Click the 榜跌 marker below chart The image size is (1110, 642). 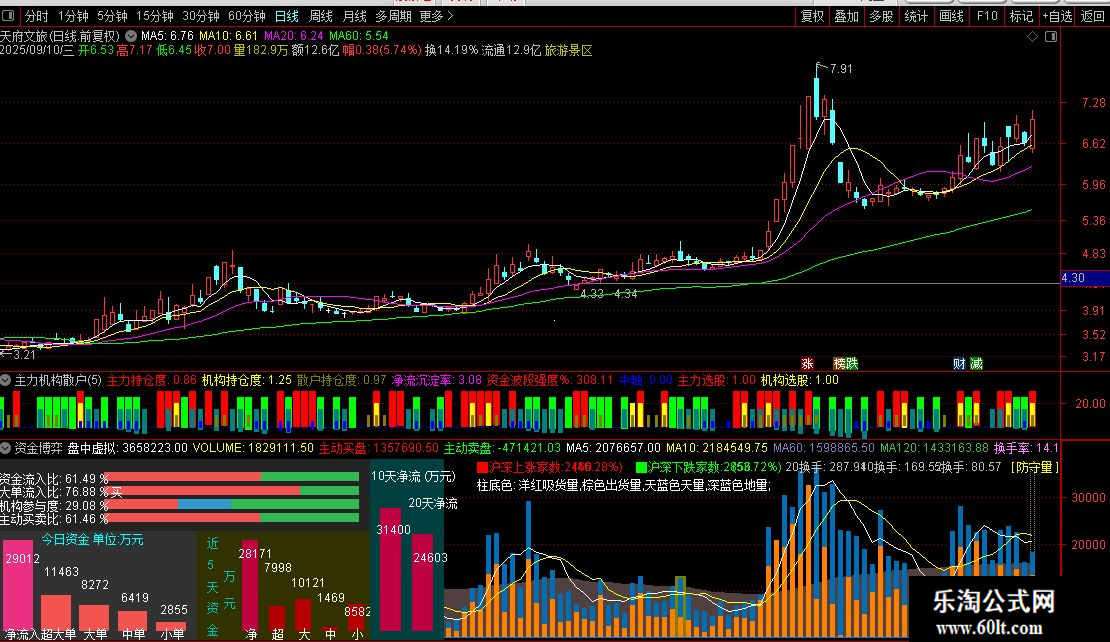(845, 363)
